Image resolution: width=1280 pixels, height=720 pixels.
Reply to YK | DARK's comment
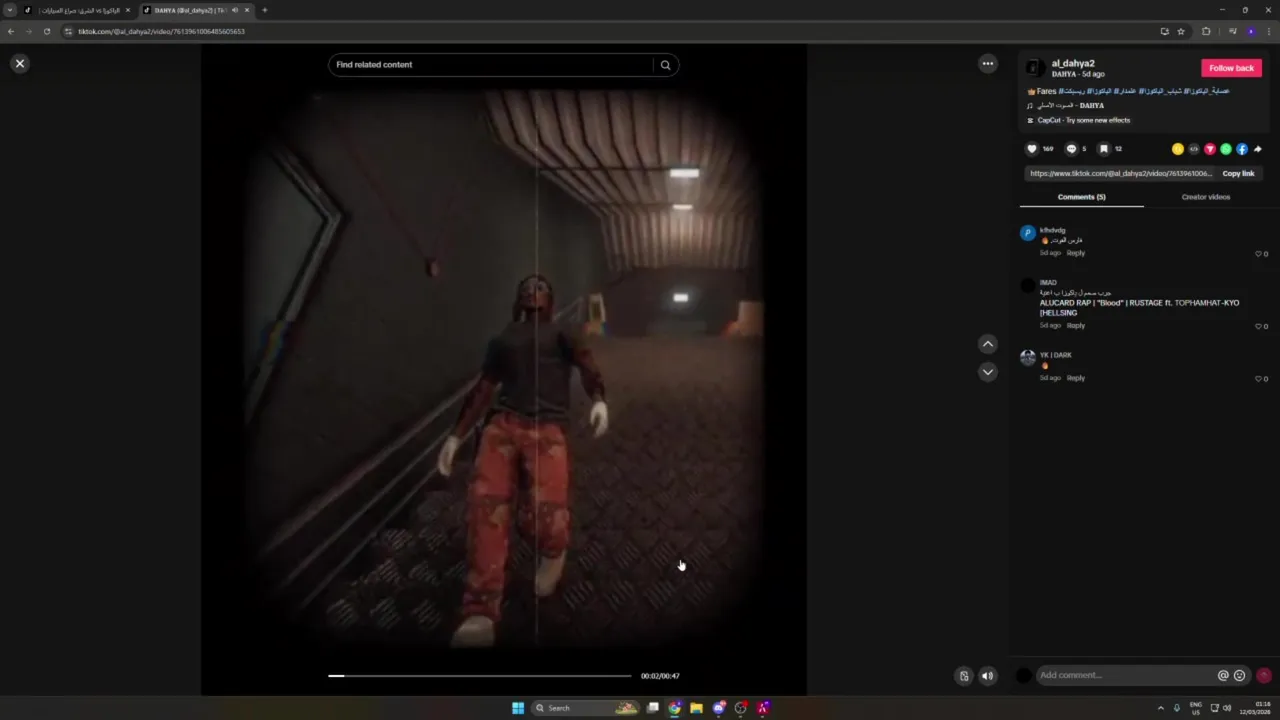coord(1075,378)
